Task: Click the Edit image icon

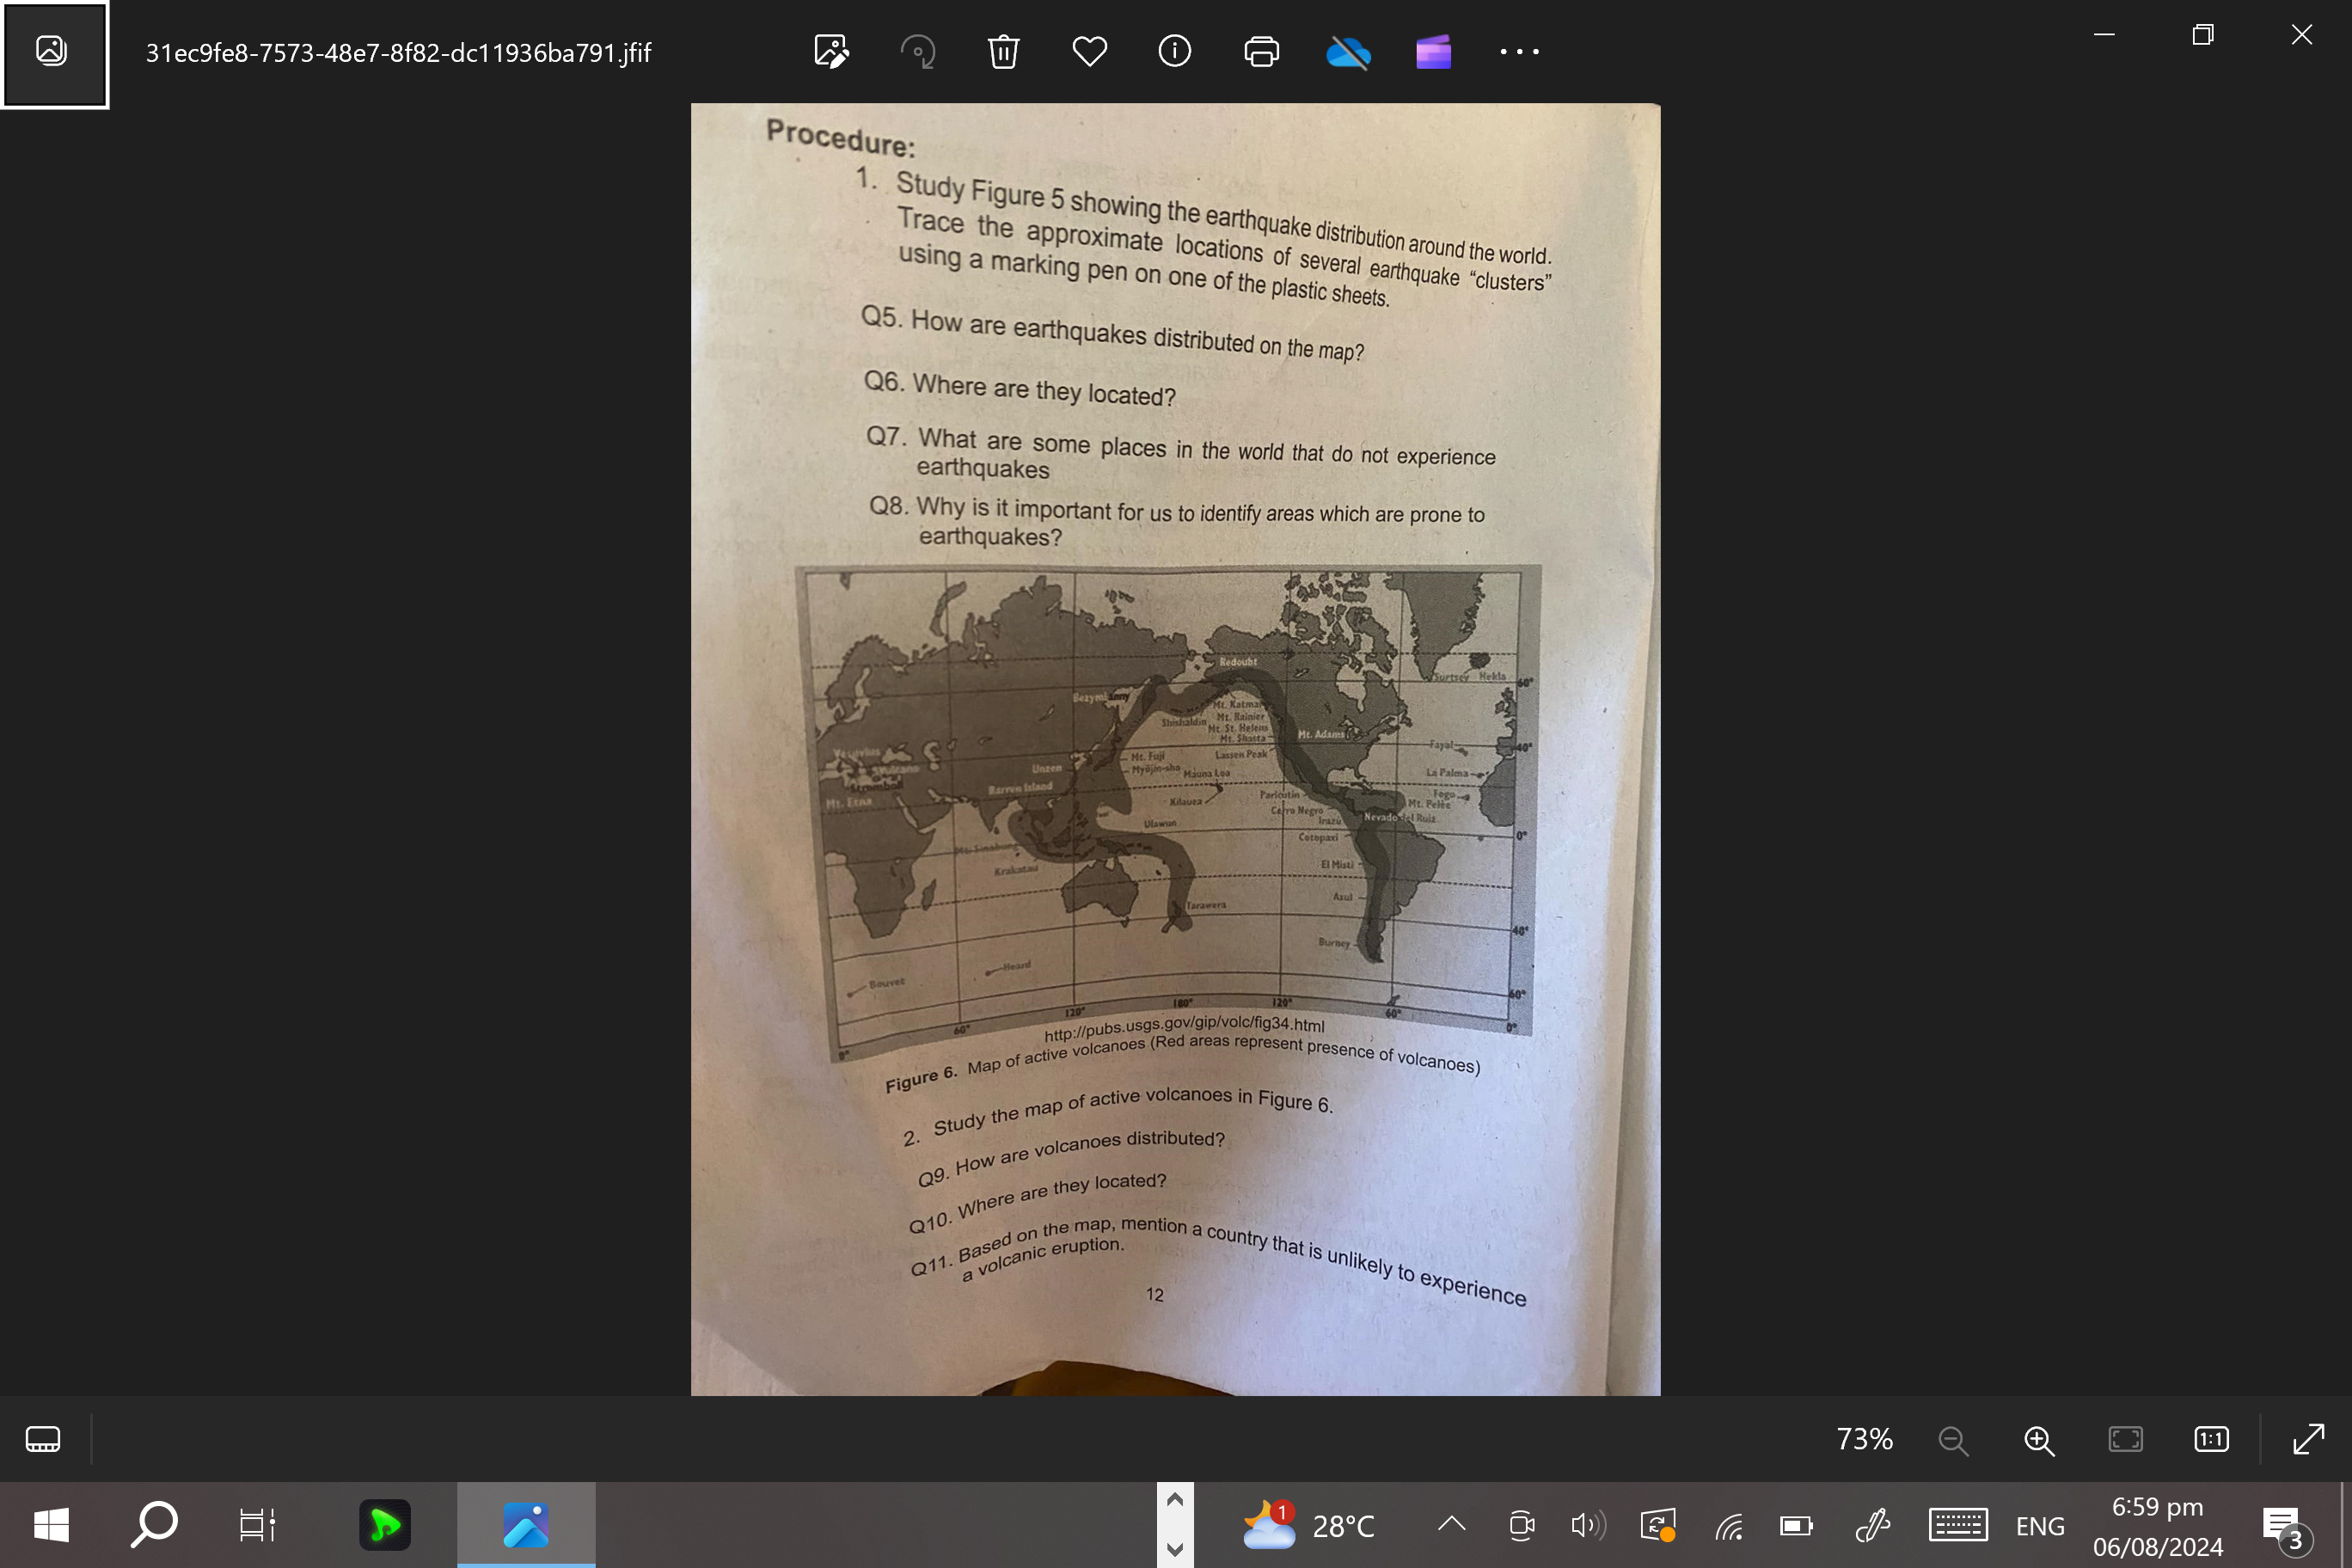Action: 831,51
